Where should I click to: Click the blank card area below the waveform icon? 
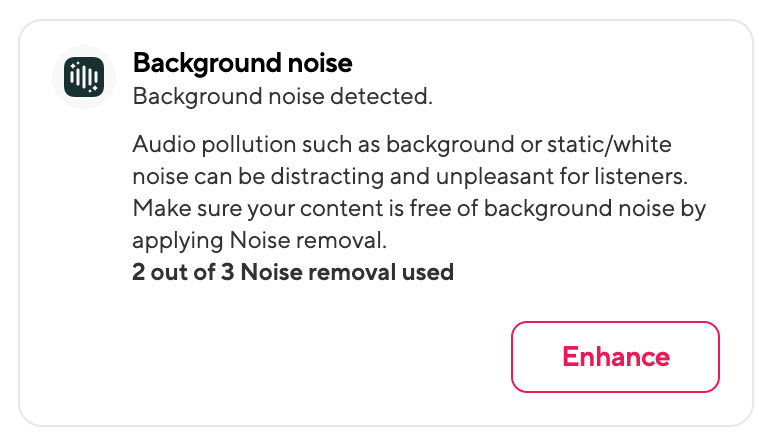coord(84,250)
